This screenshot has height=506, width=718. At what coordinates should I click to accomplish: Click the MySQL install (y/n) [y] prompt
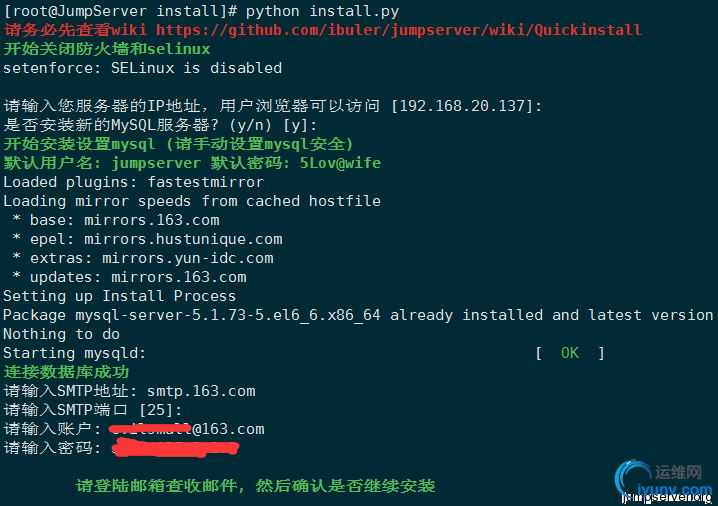pyautogui.click(x=160, y=125)
